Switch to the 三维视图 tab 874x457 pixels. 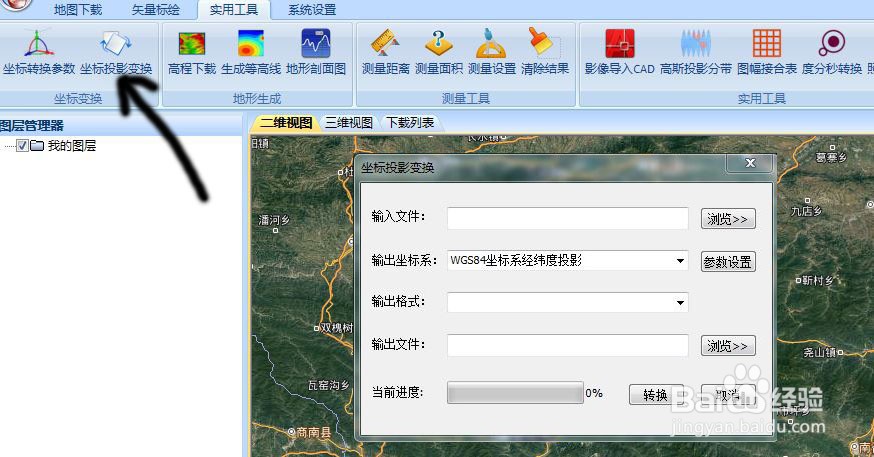[349, 123]
